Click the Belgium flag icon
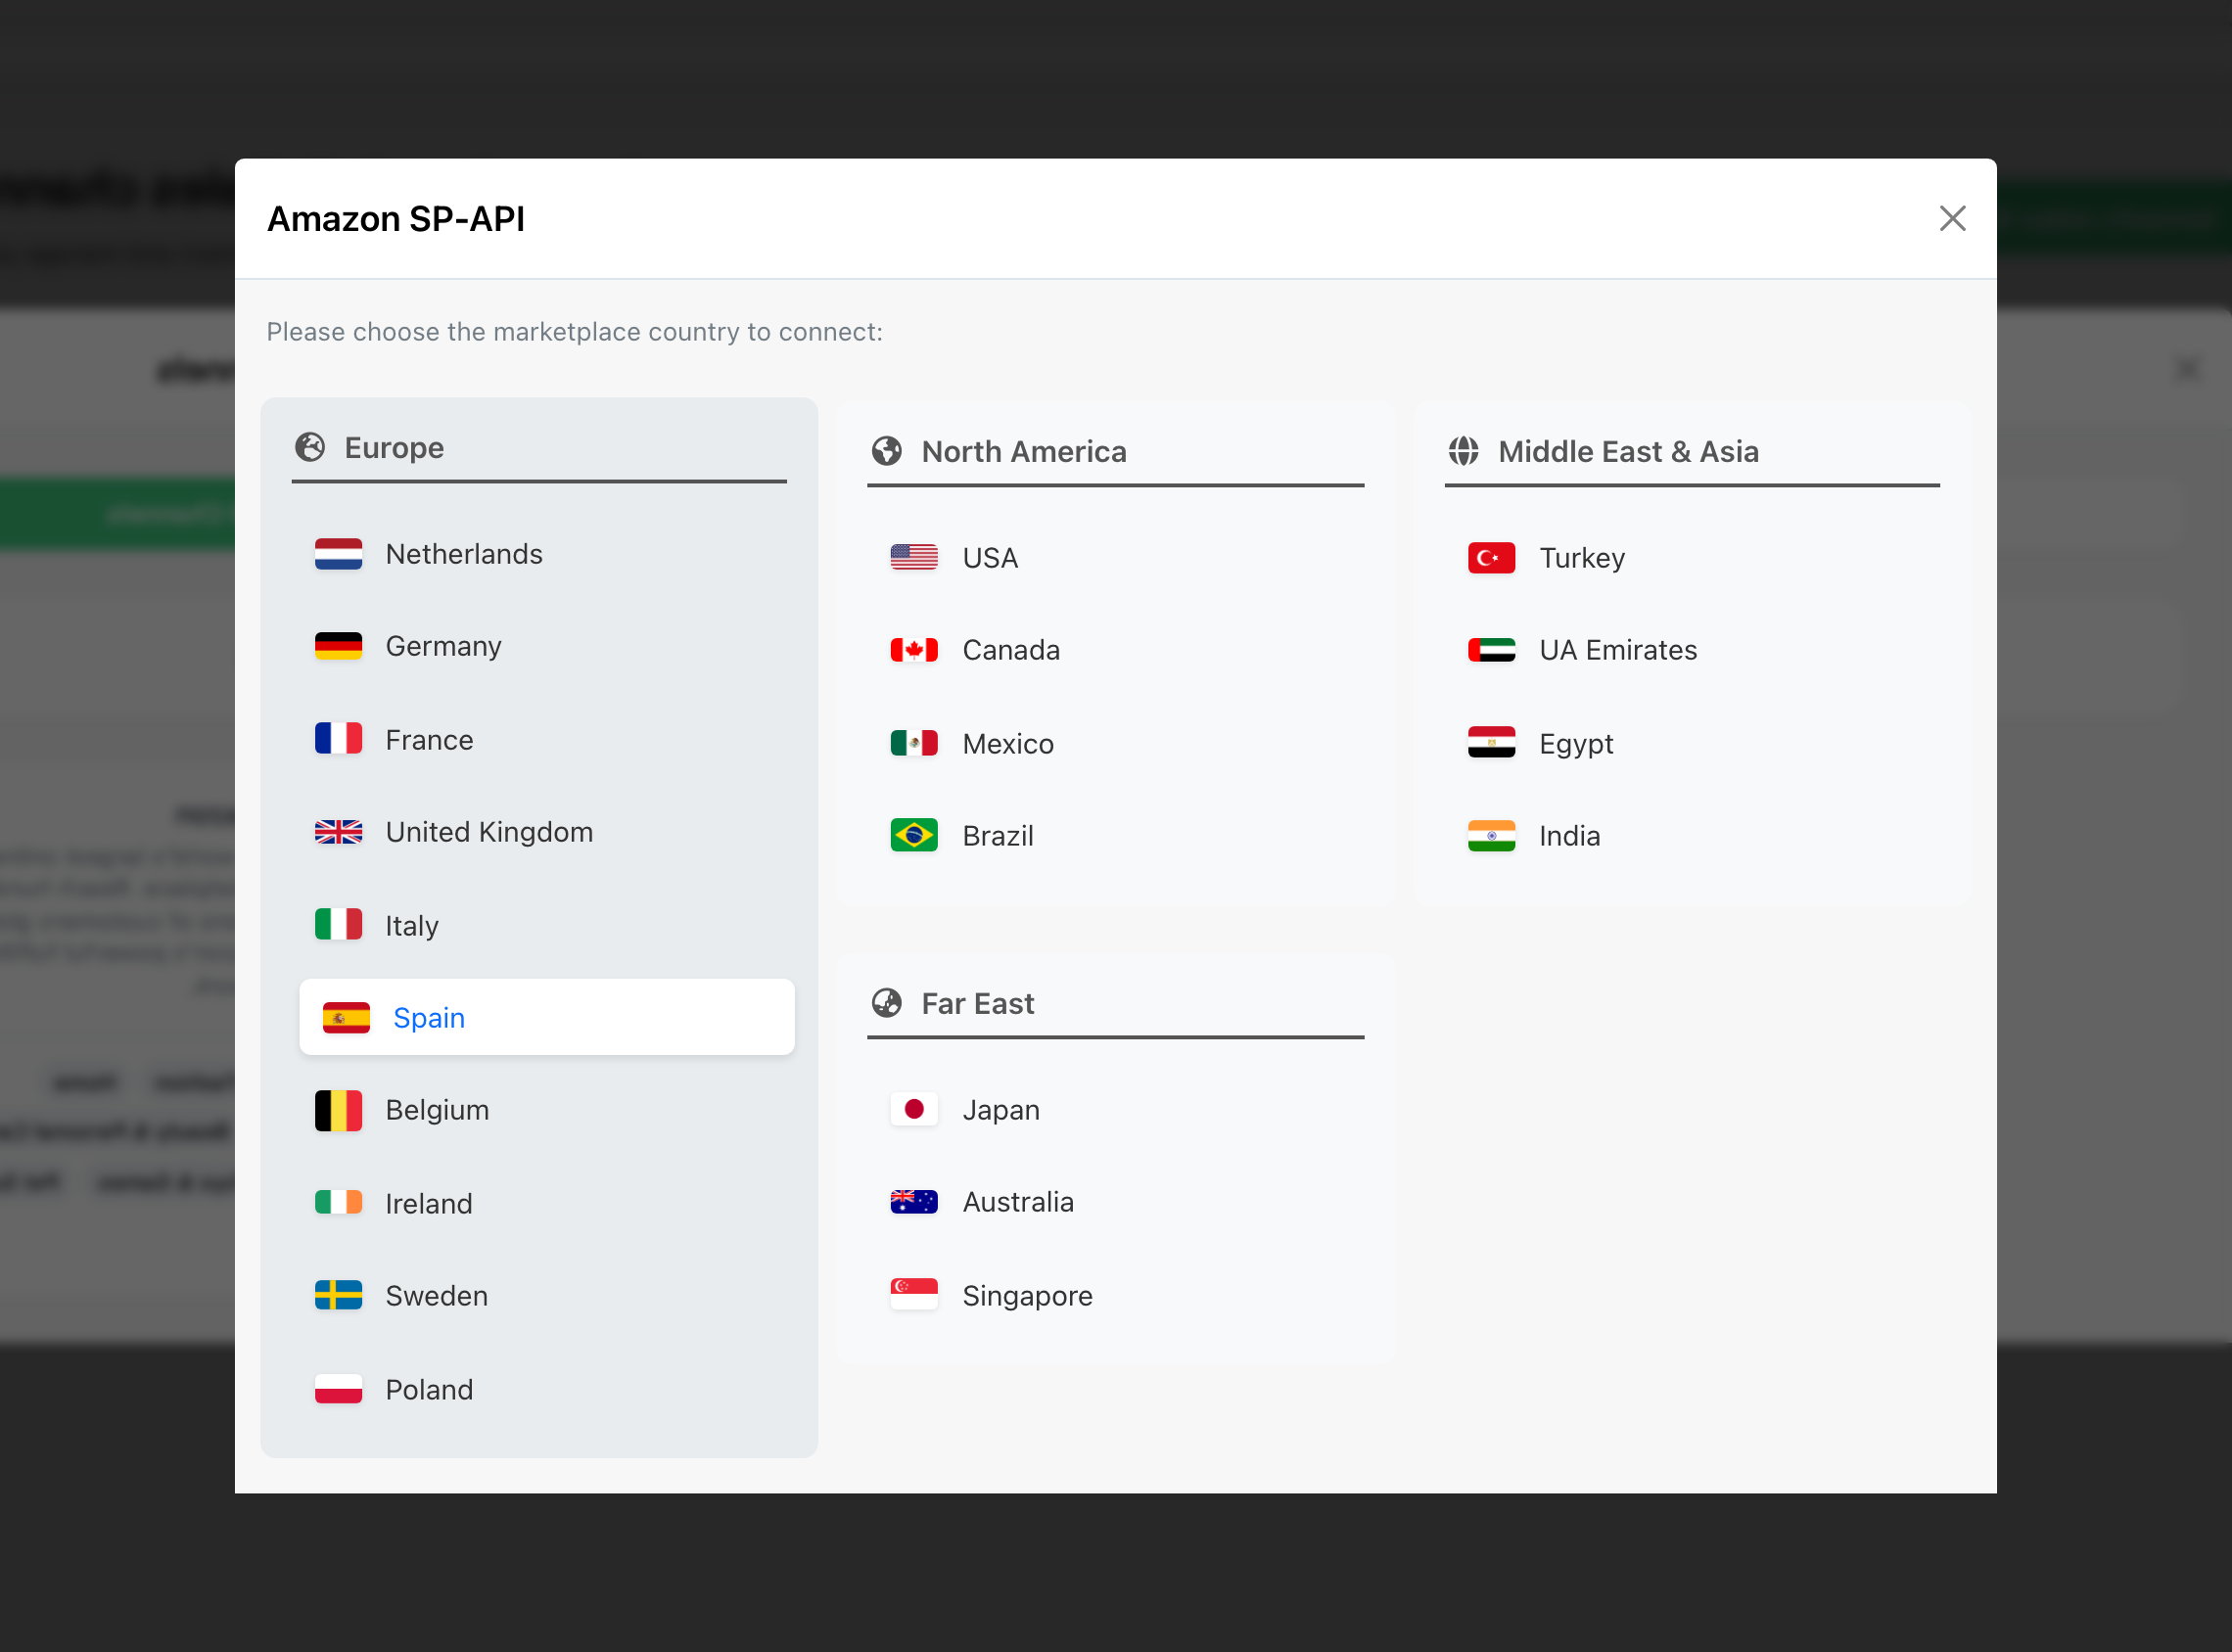Screen dimensions: 2232x1652 click(338, 1110)
